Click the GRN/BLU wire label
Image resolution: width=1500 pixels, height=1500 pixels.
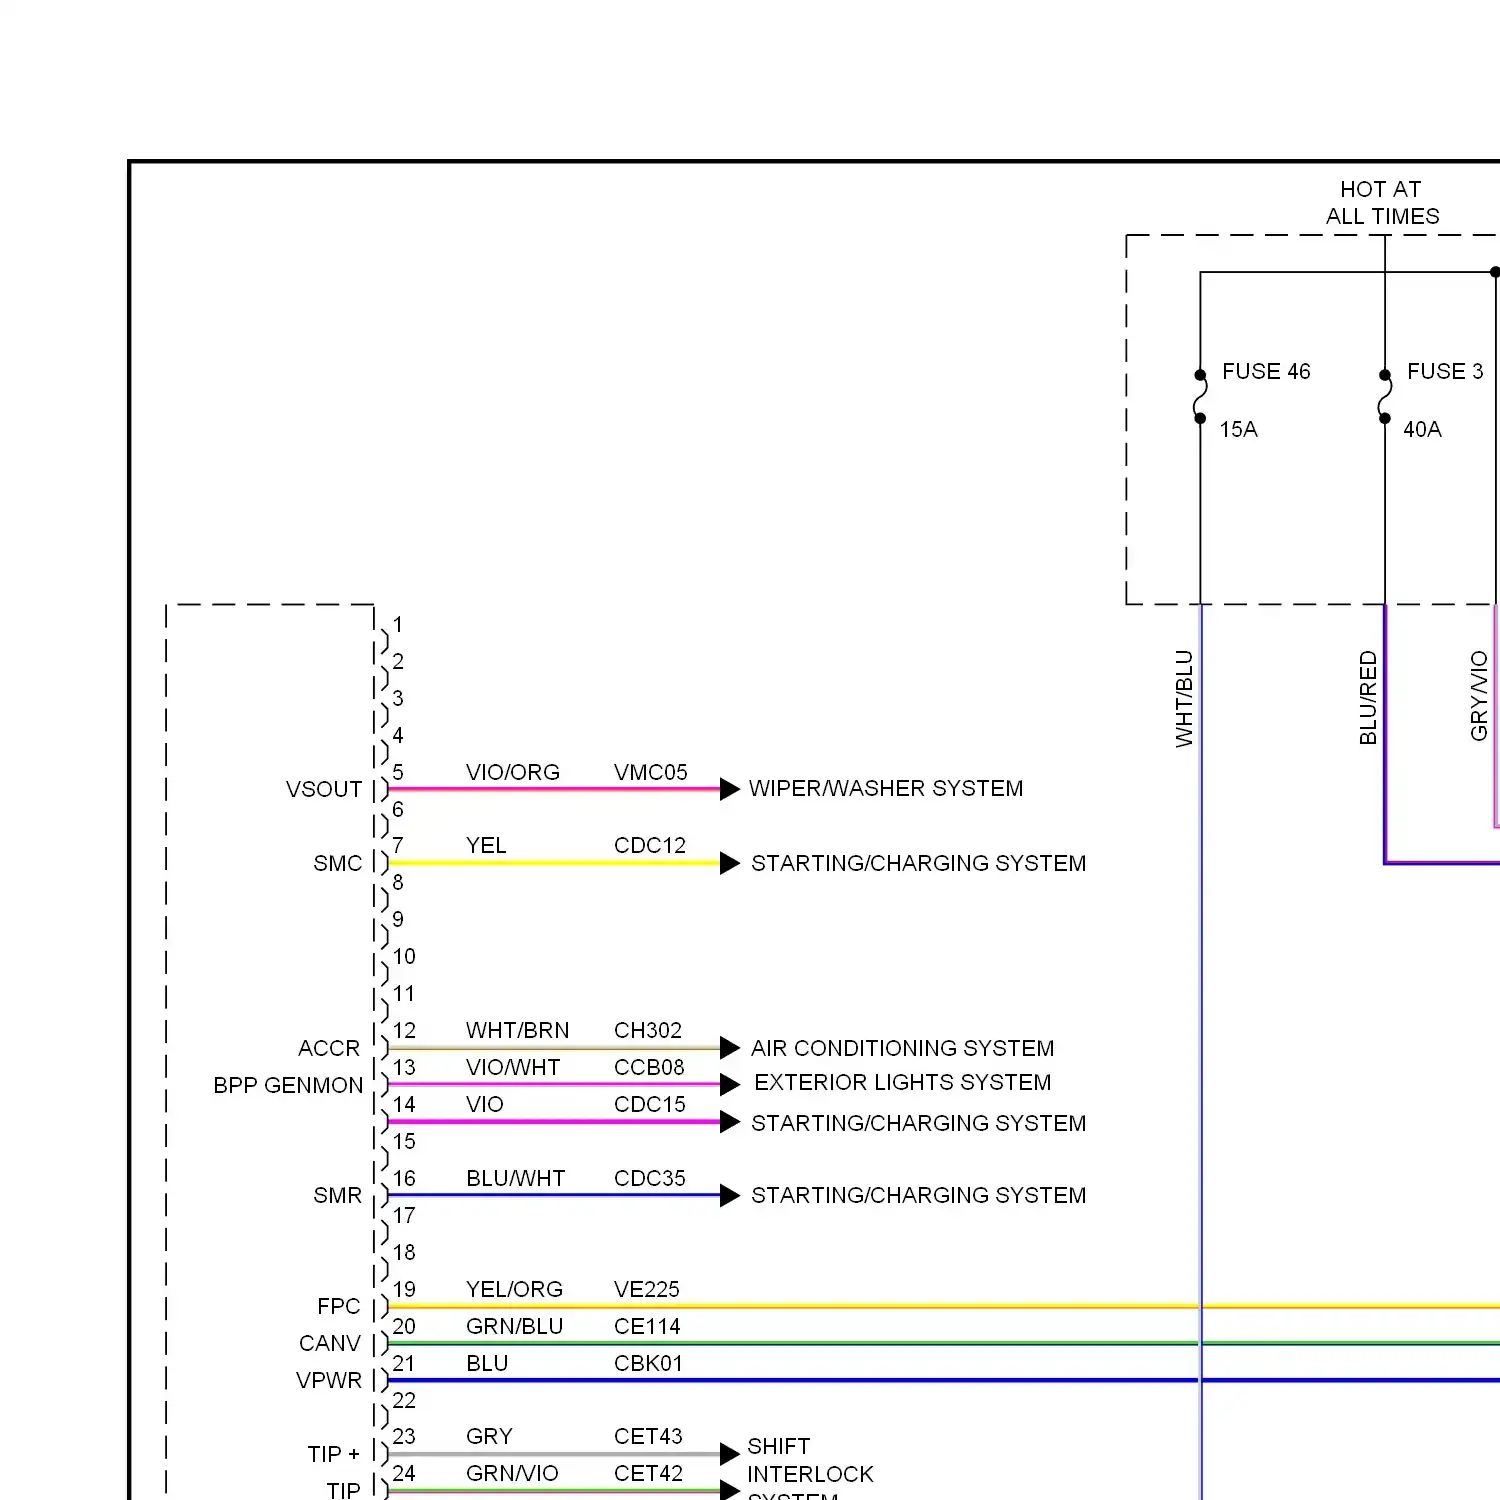[x=514, y=1326]
